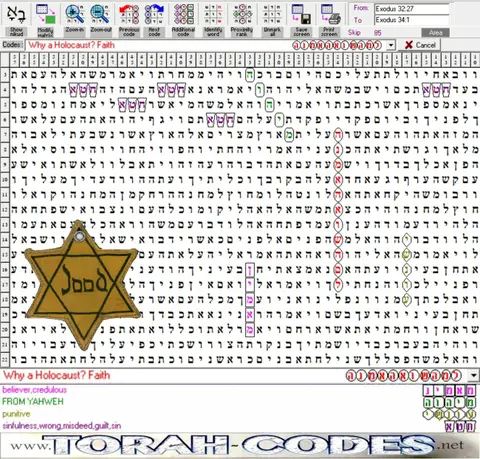
Task: Click the yellow Jood star image
Action: [x=83, y=284]
